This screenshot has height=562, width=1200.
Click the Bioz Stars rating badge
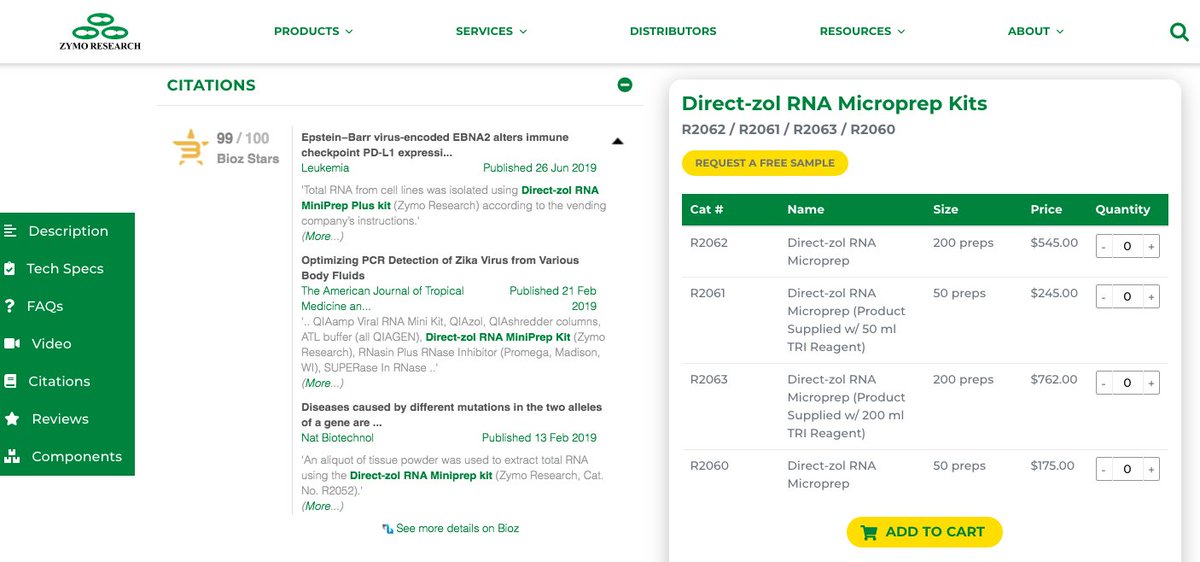click(226, 148)
